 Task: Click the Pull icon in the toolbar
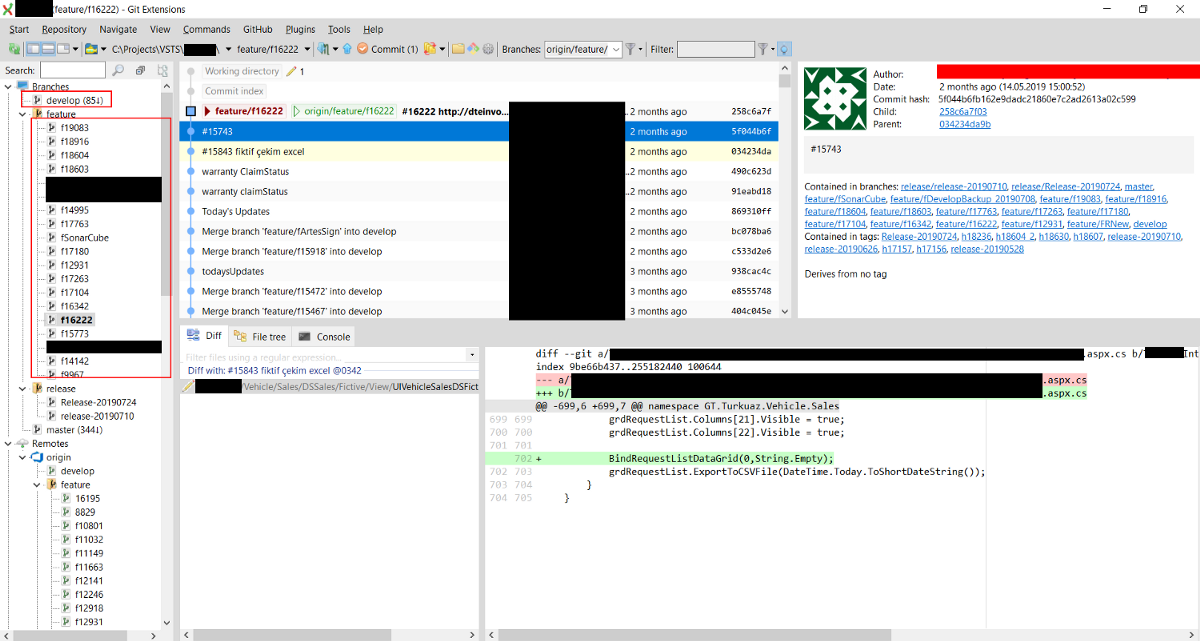pos(323,49)
